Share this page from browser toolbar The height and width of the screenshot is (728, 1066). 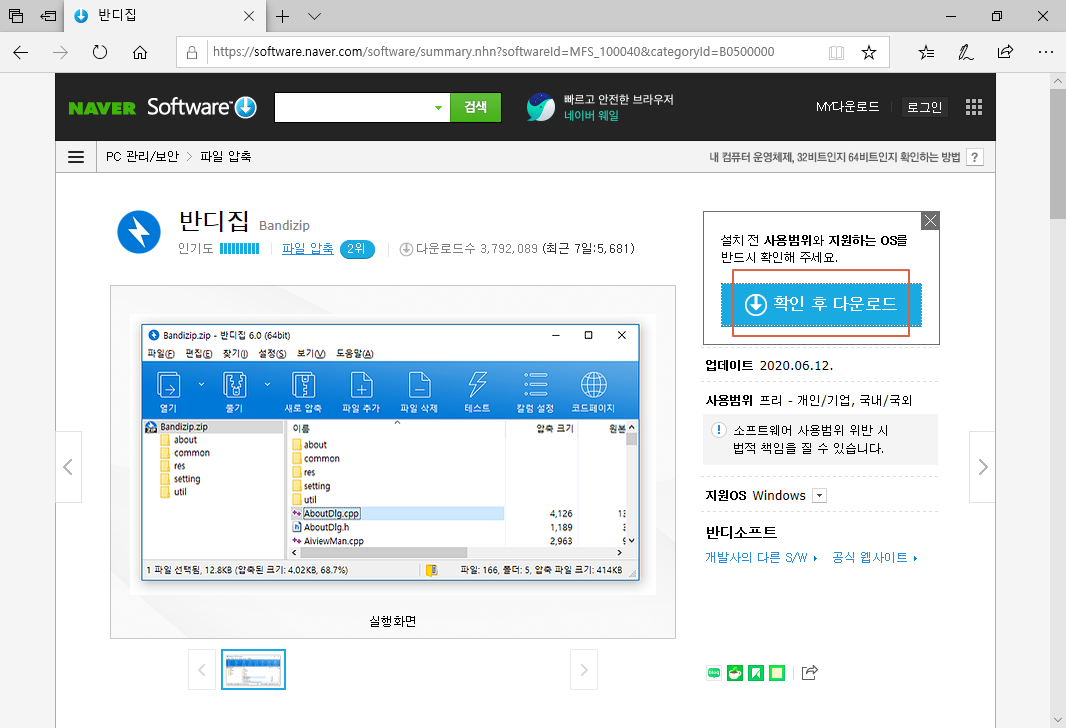[1005, 52]
